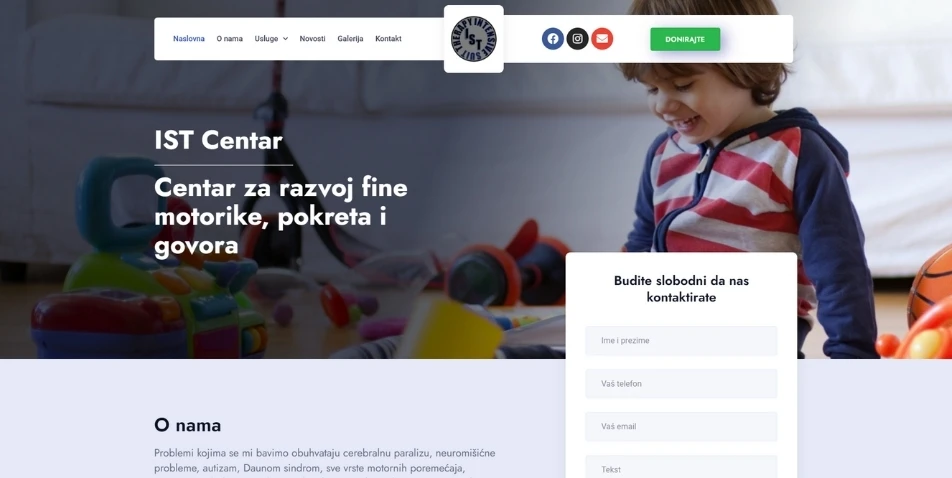Open the Galerija menu item
952x478 pixels.
coord(350,39)
